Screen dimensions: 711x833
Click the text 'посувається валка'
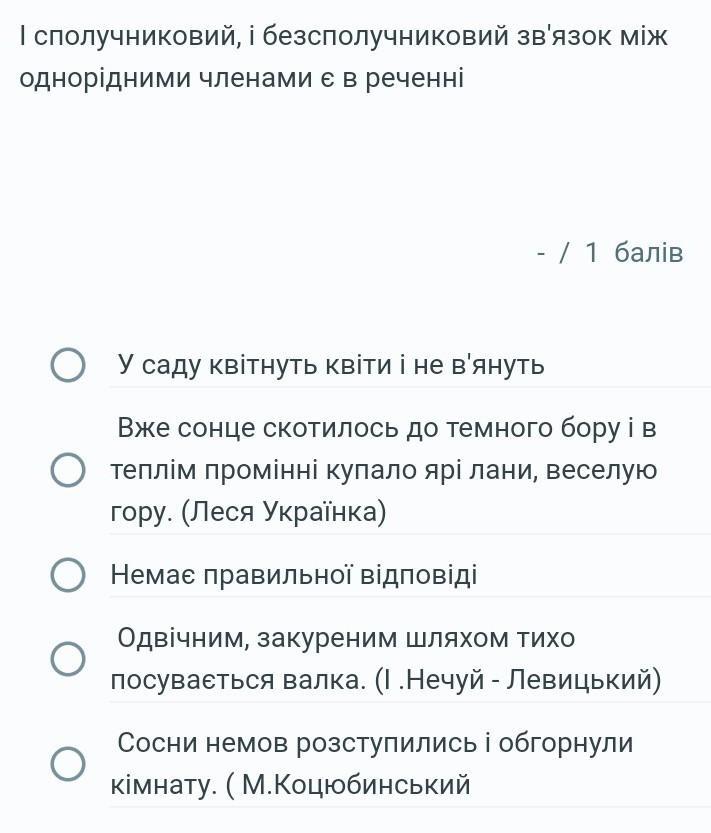click(239, 679)
